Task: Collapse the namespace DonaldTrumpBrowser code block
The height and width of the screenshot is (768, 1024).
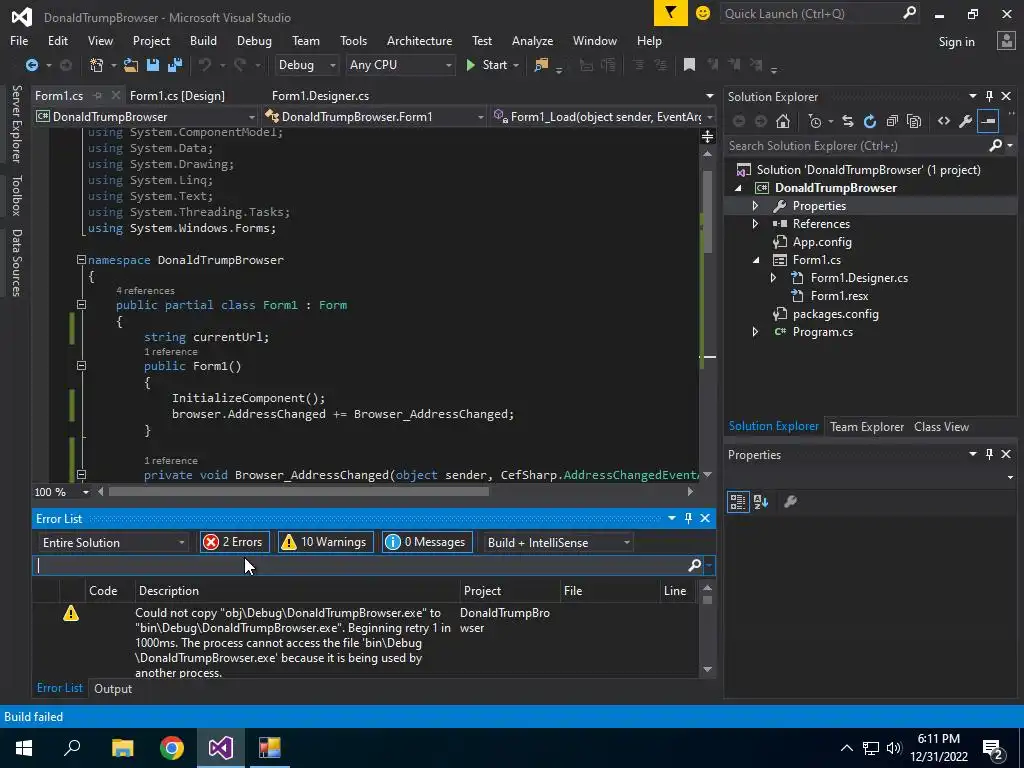Action: tap(81, 260)
